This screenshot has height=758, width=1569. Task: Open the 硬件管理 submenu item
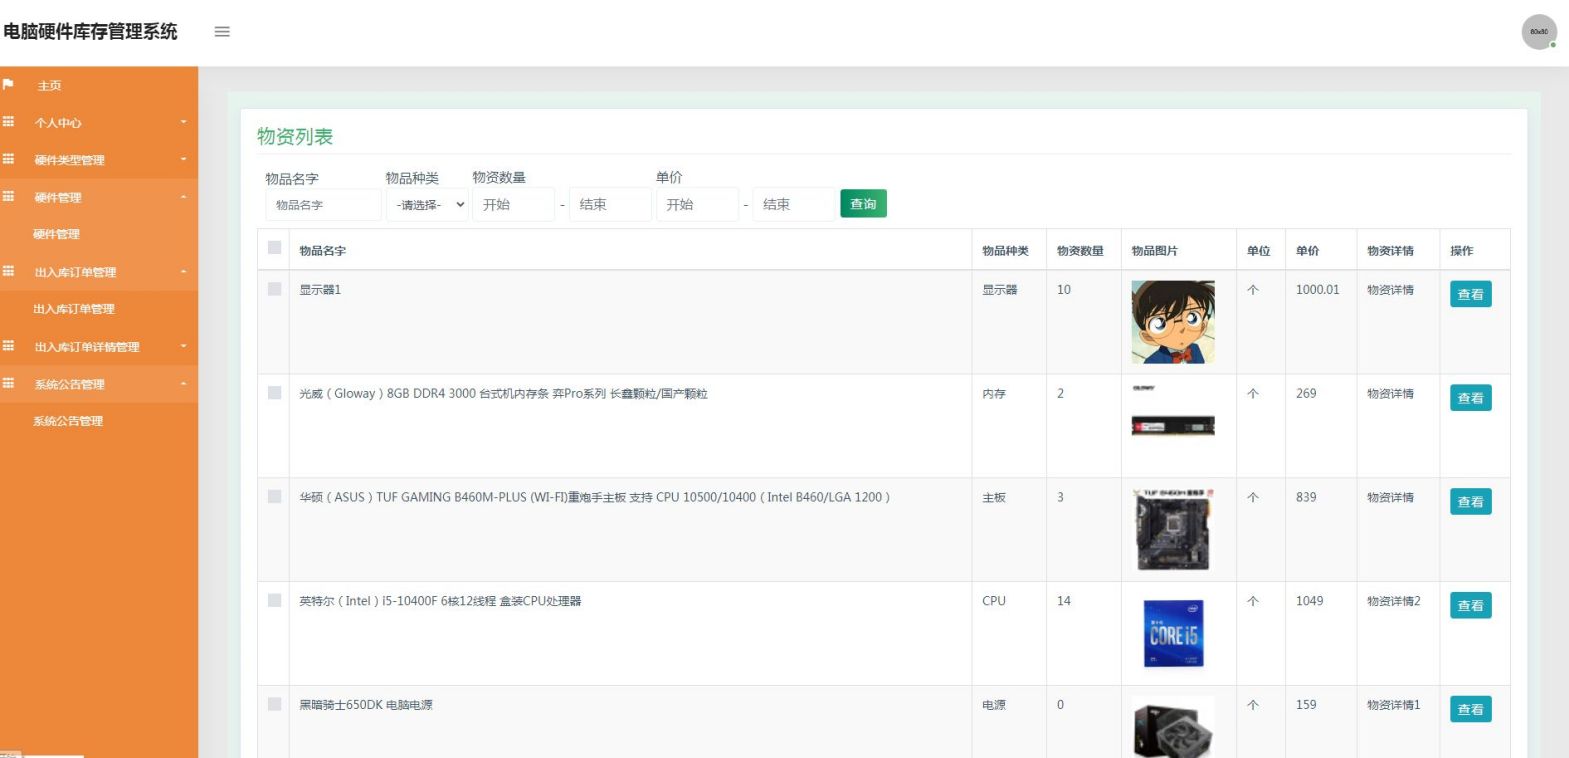[56, 234]
